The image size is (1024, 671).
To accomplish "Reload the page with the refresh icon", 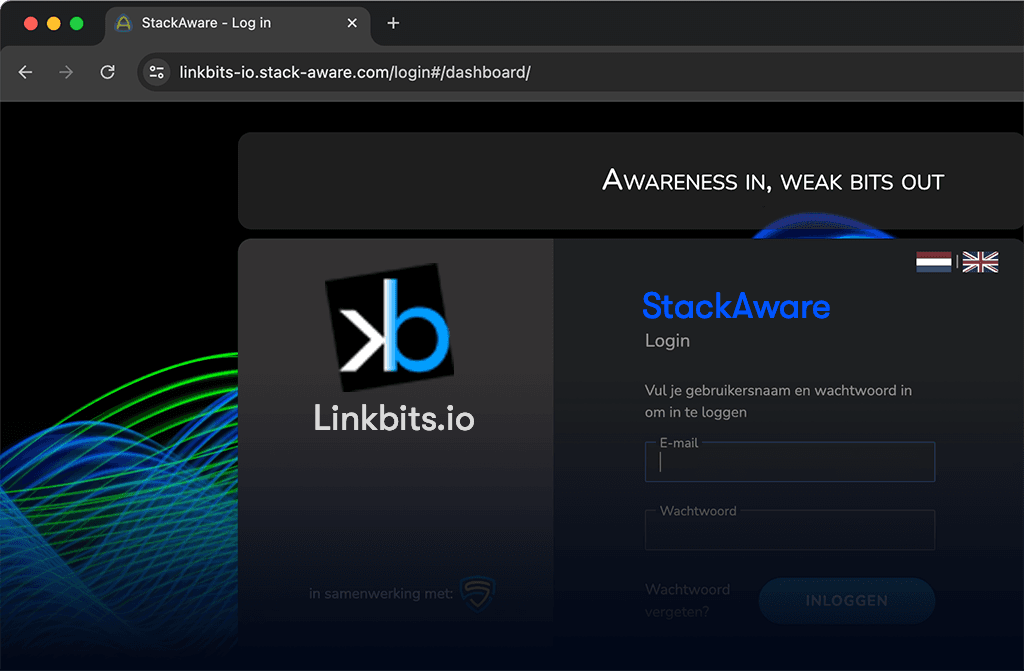I will tap(108, 72).
